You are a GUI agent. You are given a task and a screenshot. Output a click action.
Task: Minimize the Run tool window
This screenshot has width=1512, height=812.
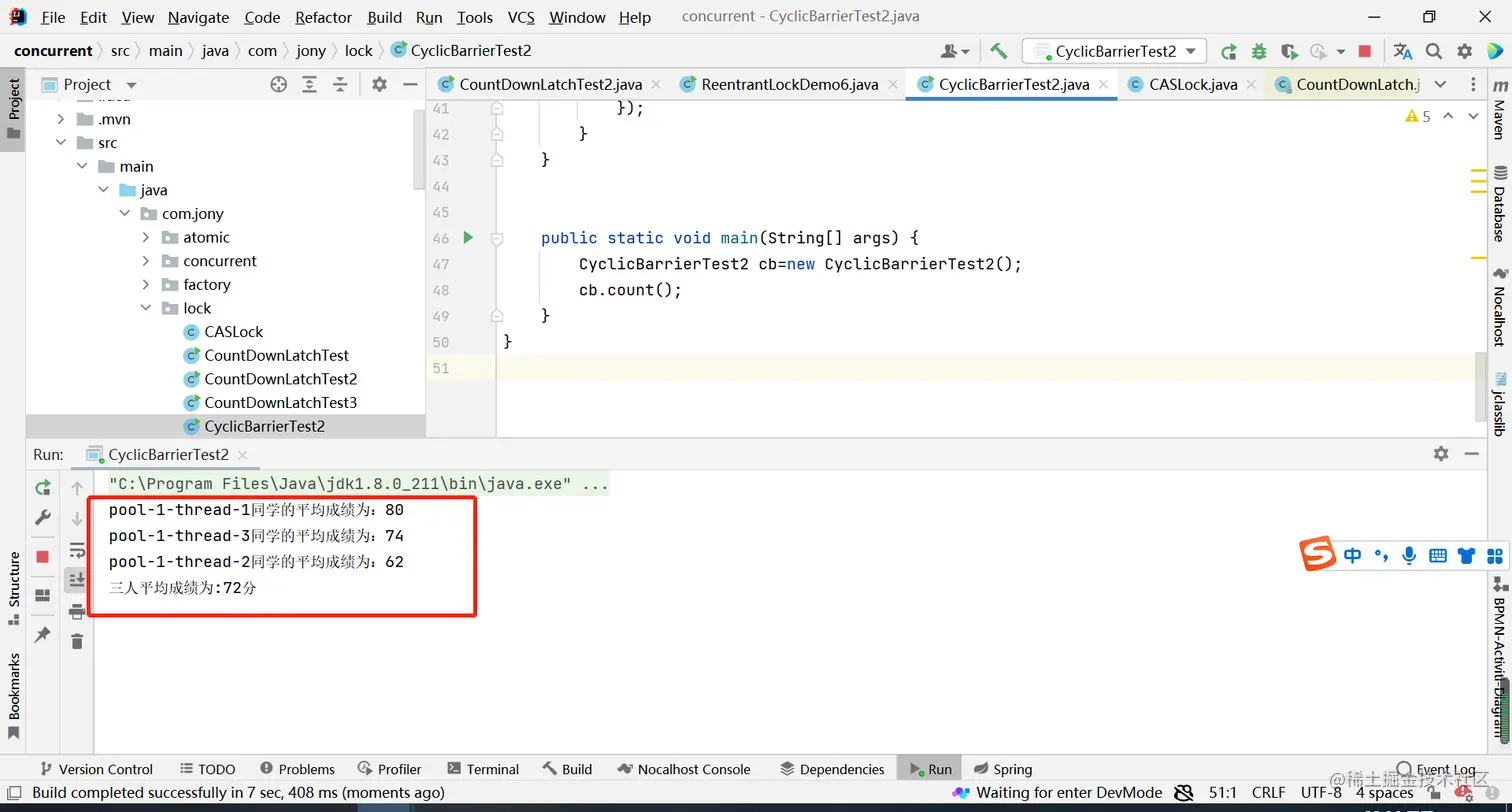(1471, 453)
